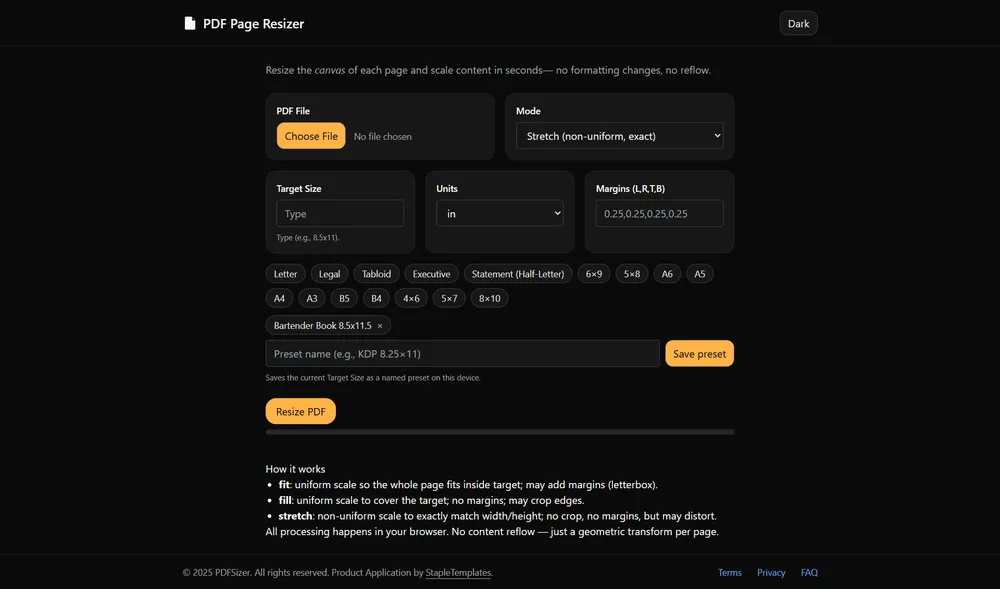Select the Letter size preset
This screenshot has height=589, width=1000.
(x=285, y=274)
